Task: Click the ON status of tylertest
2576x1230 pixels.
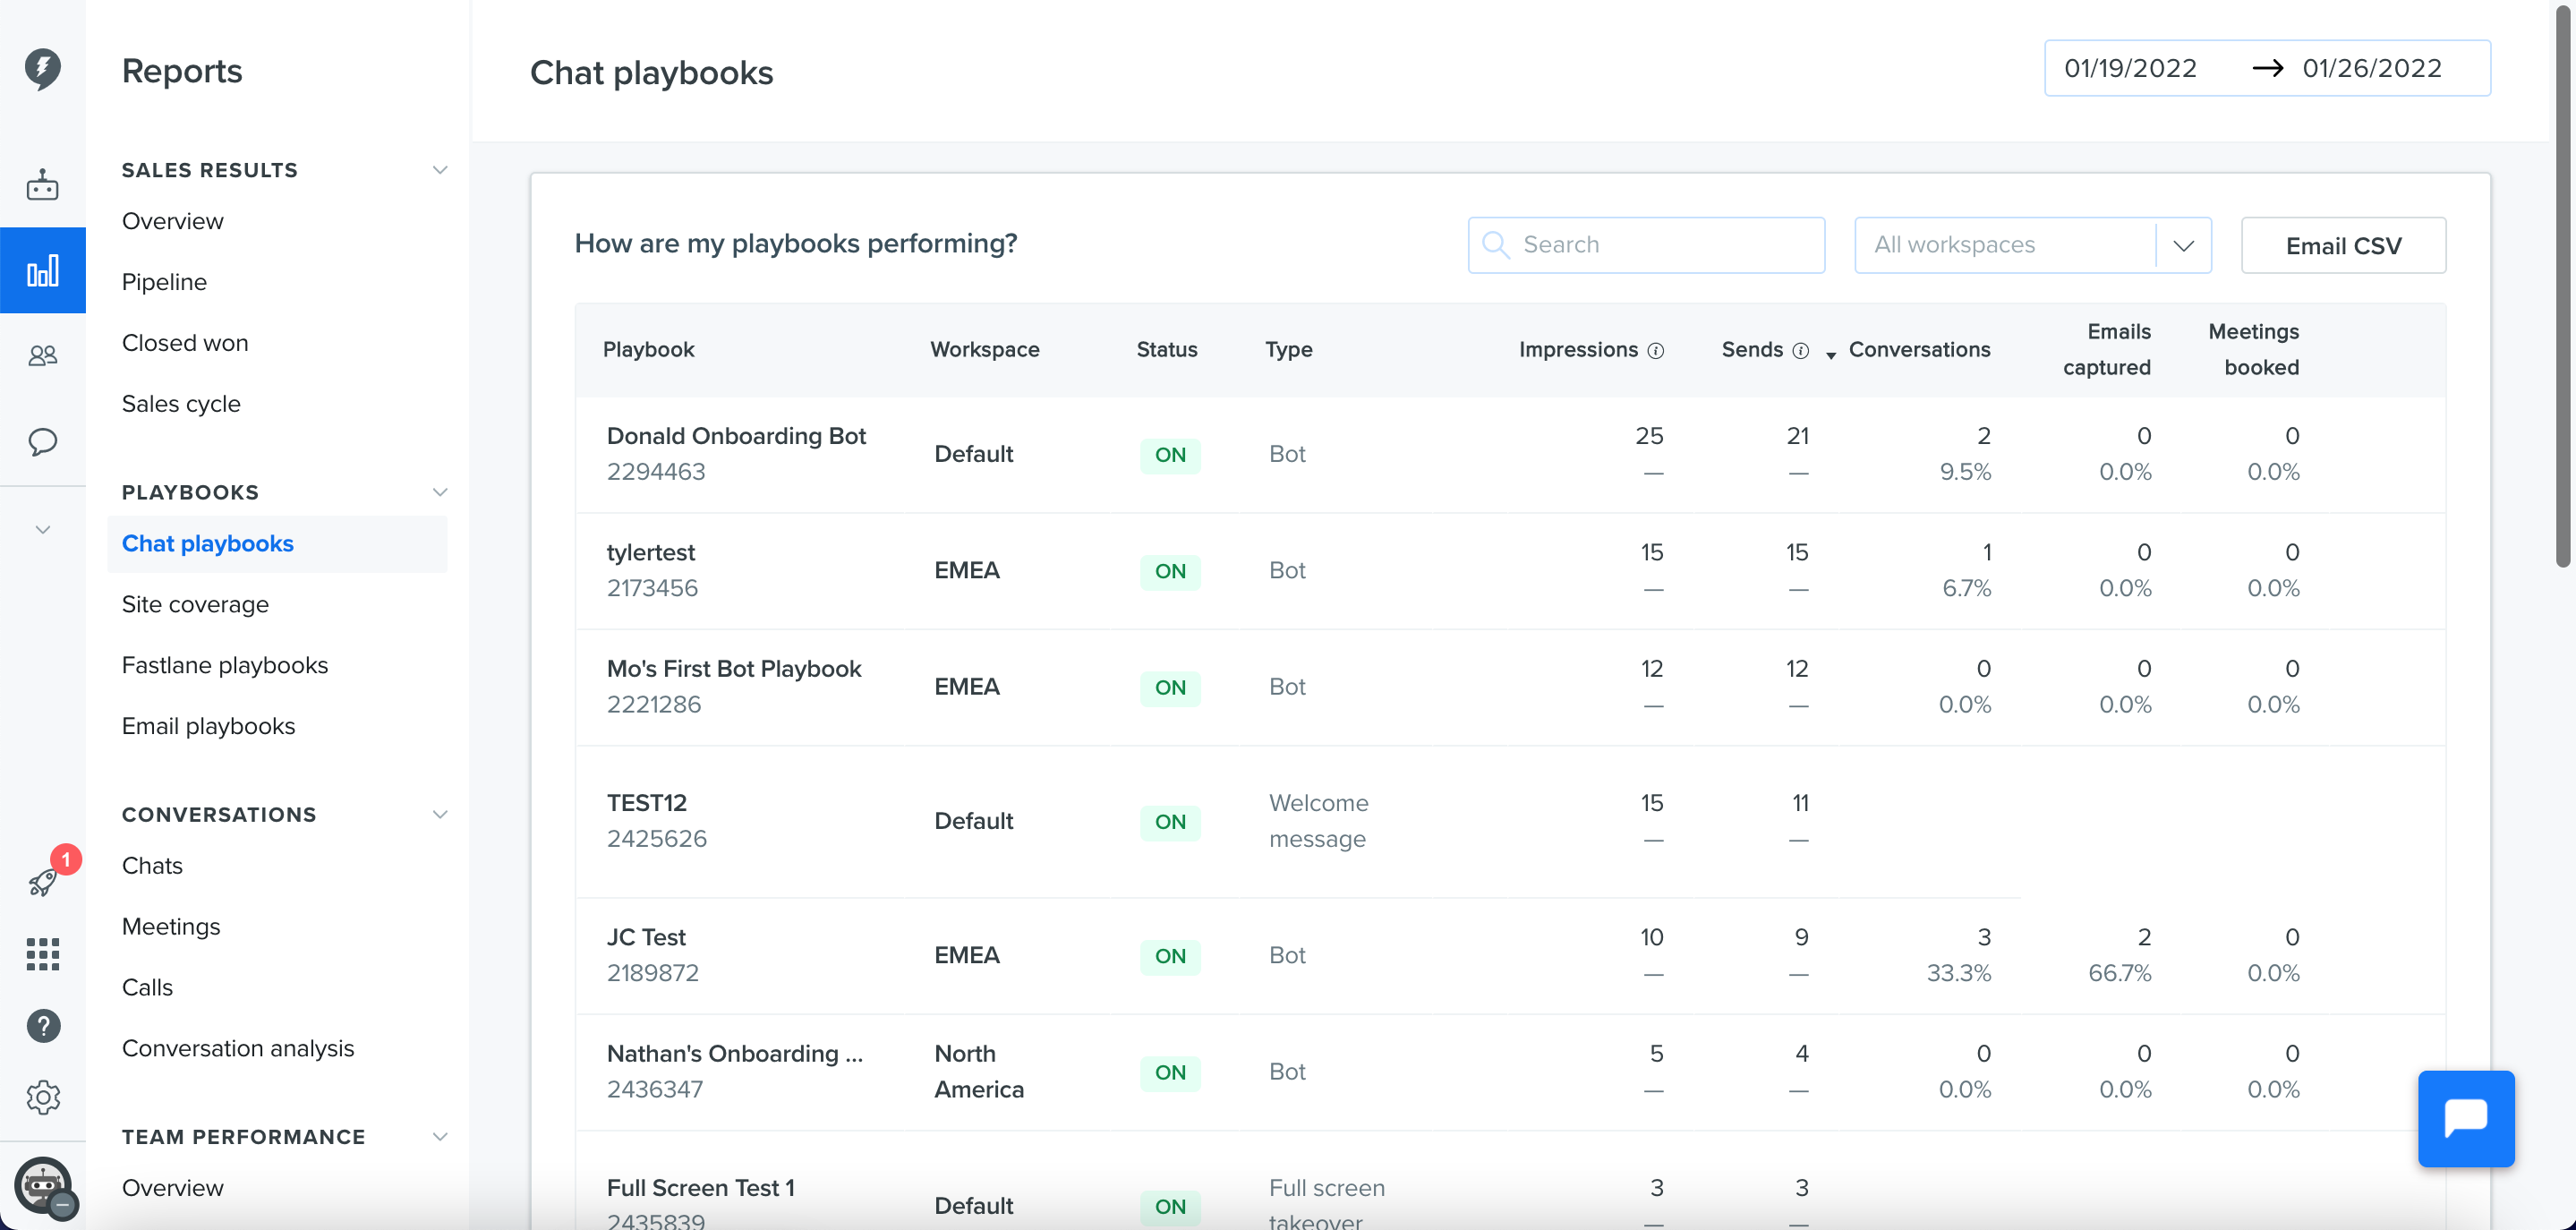Action: (1170, 571)
